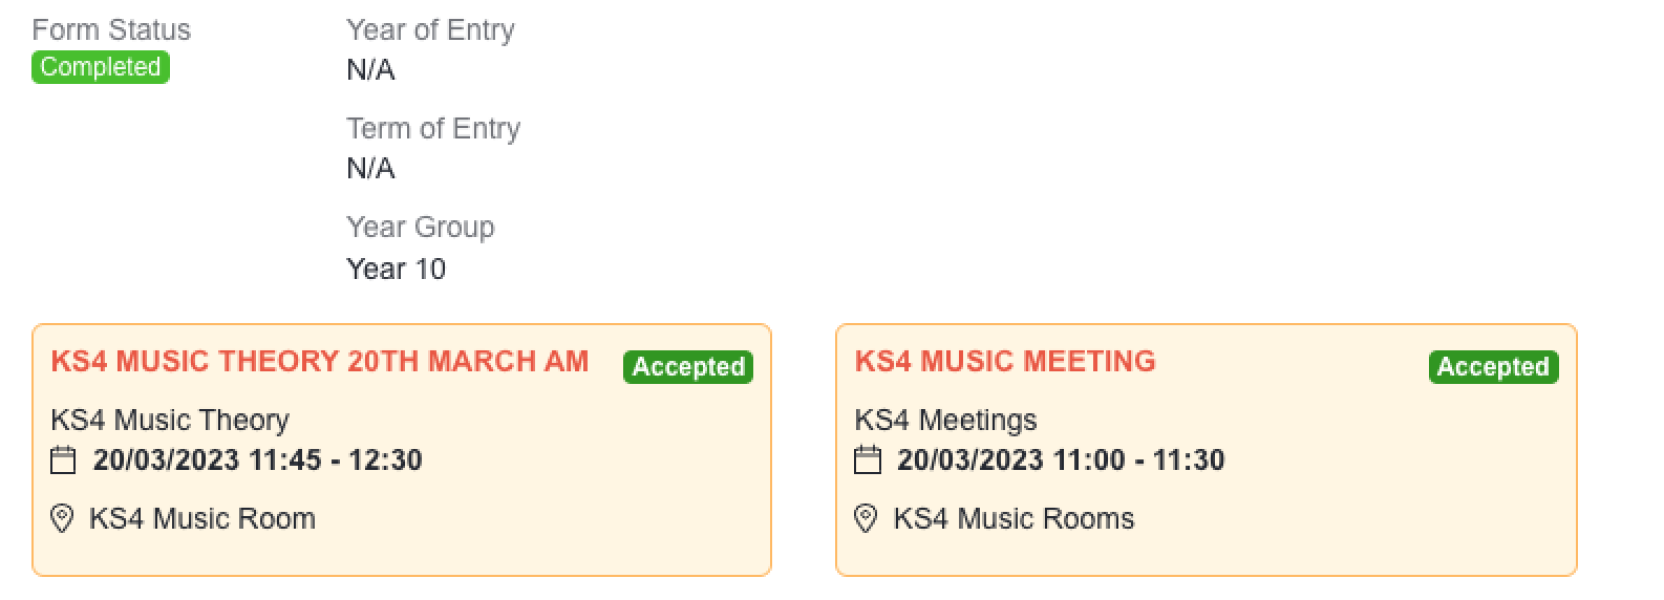Select the date 20/03/2023 11:00 - 11:30

(x=1060, y=460)
